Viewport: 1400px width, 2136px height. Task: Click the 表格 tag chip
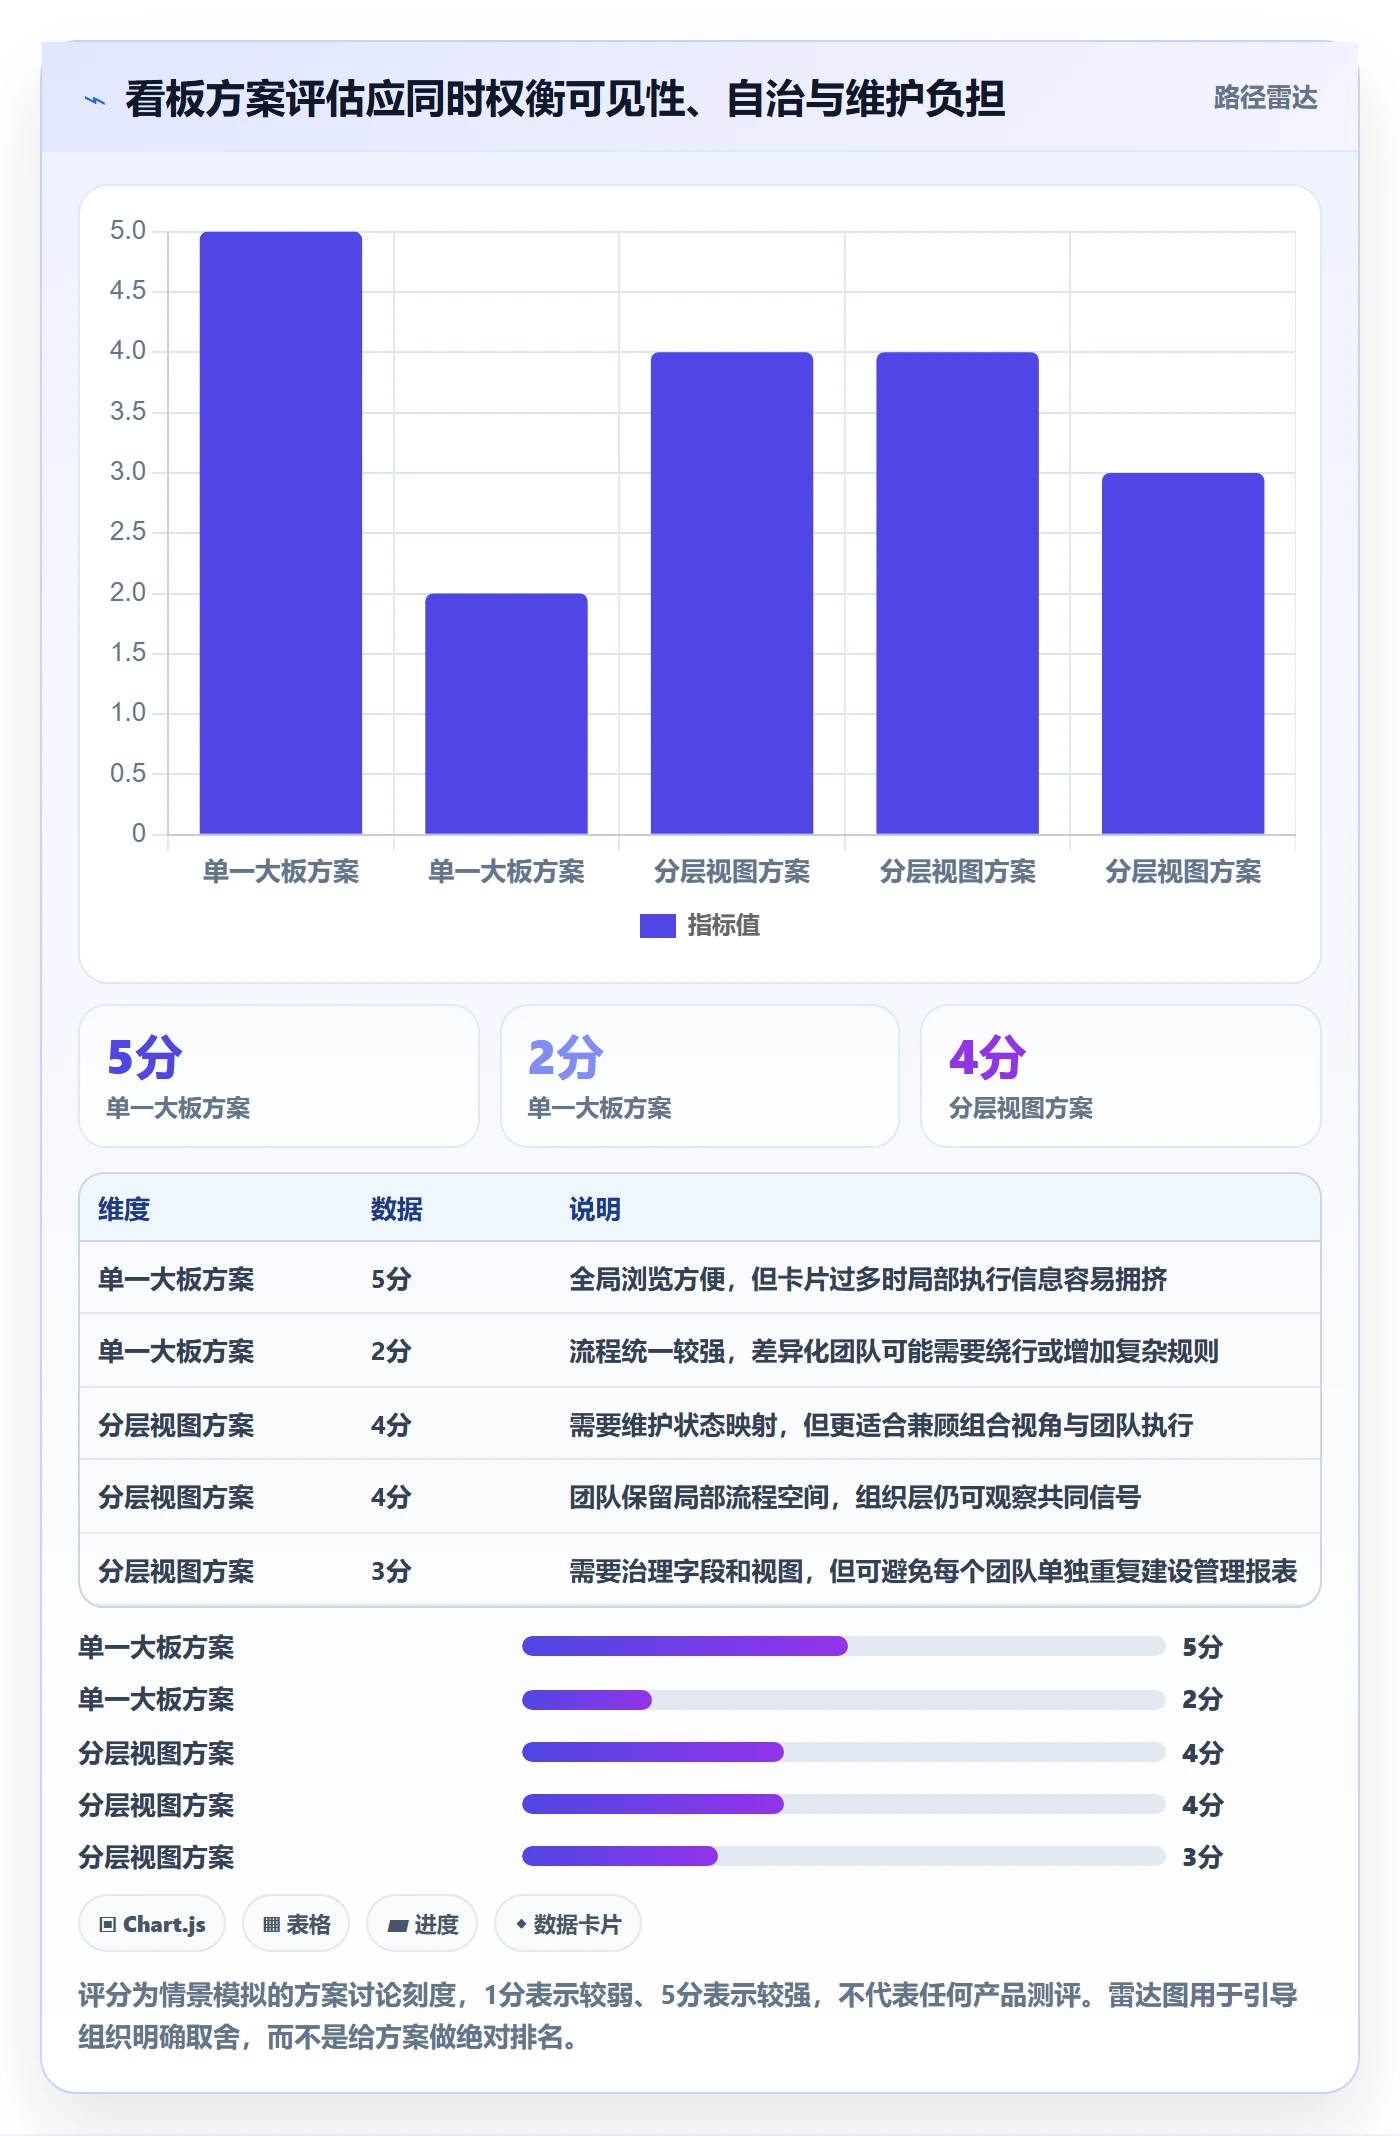[x=296, y=1924]
